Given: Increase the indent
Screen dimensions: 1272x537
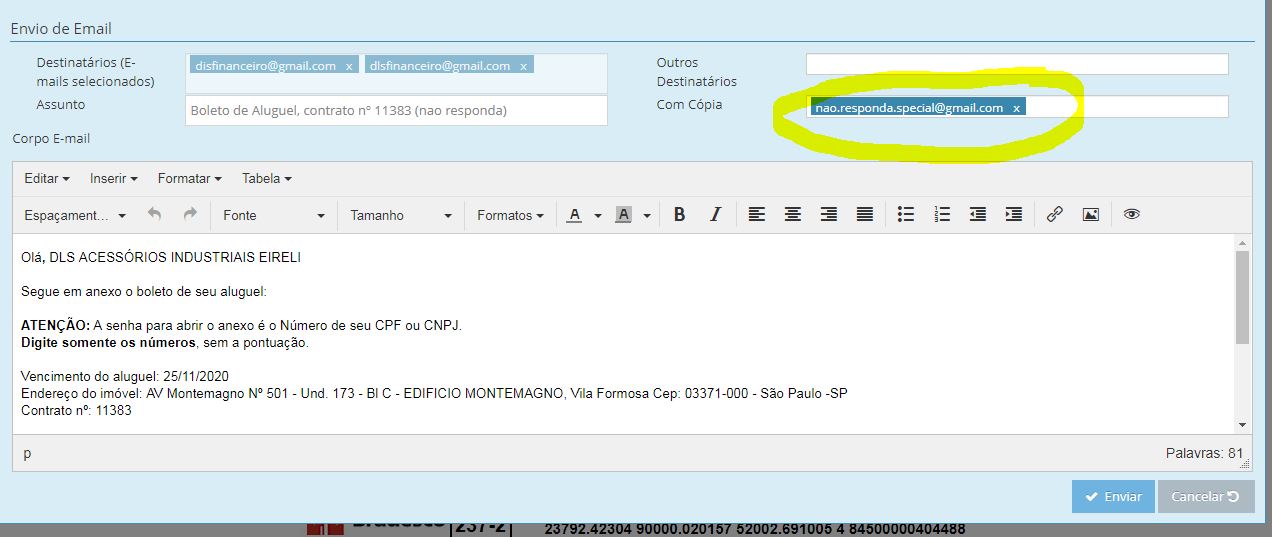Looking at the screenshot, I should click(x=1014, y=214).
